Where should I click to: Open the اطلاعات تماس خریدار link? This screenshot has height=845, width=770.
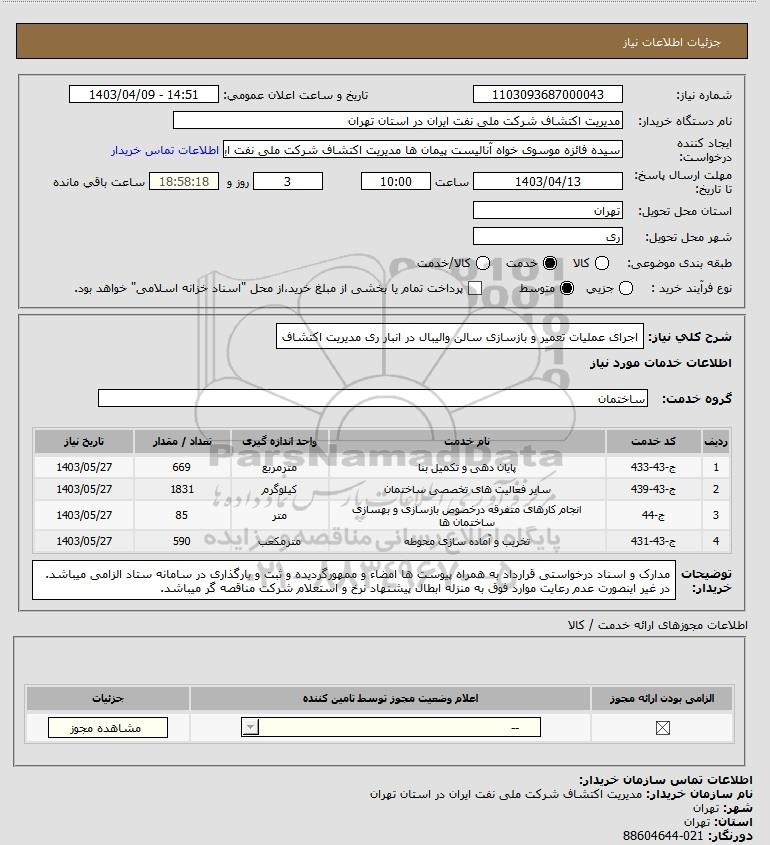click(165, 150)
